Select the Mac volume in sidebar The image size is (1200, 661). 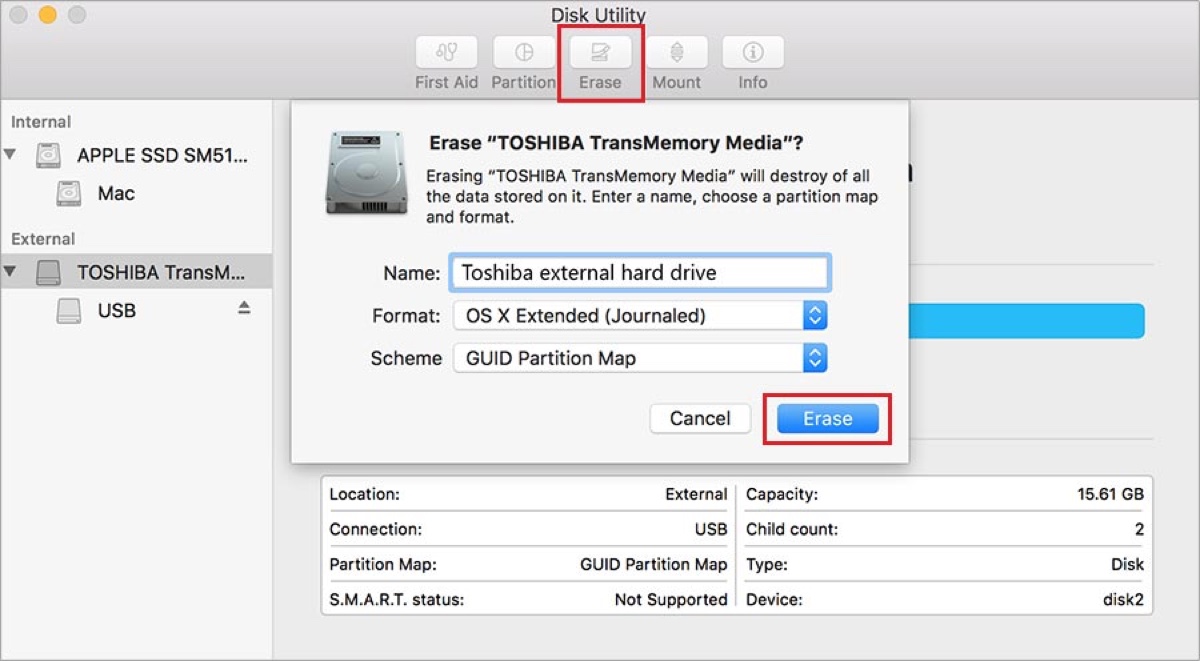tap(116, 193)
